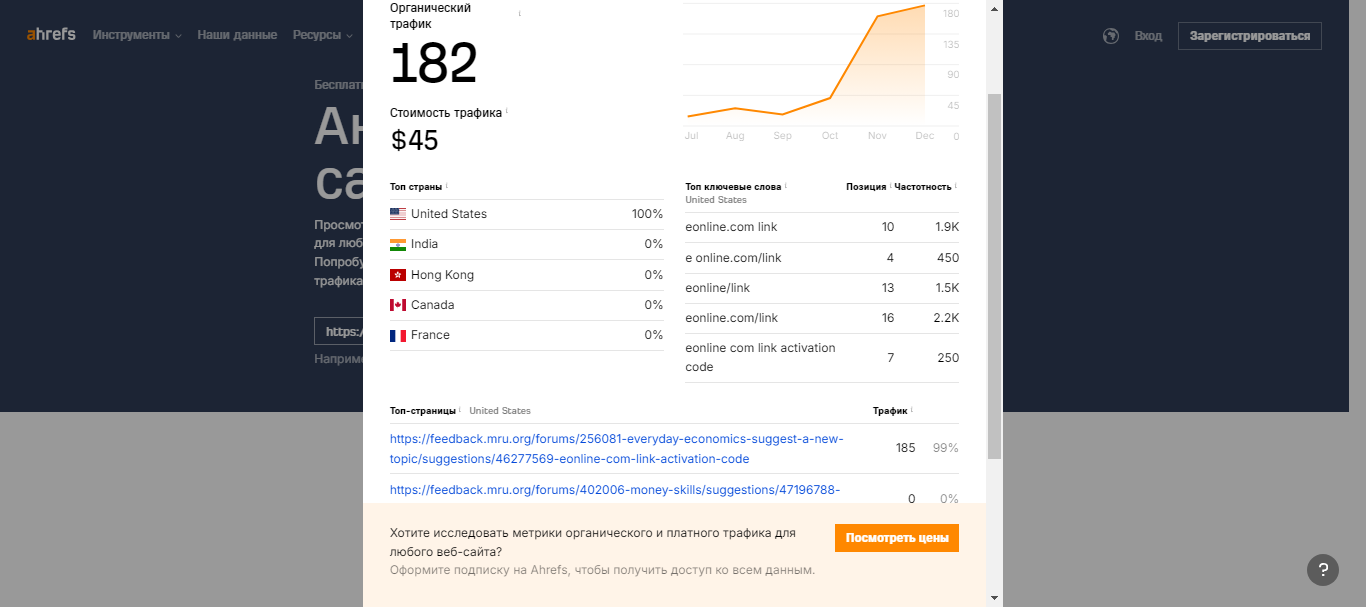1366x607 pixels.
Task: Select keyword 'eonline/link'
Action: 717,288
